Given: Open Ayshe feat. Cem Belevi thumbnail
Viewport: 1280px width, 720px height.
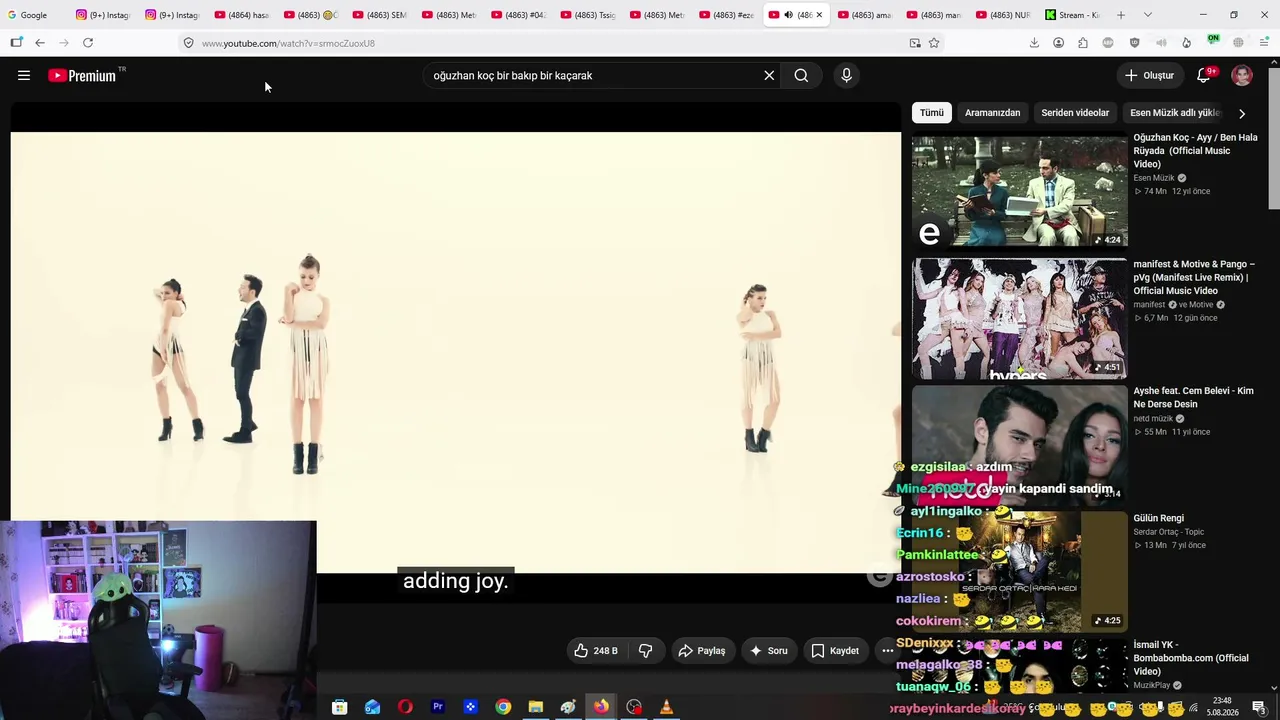Looking at the screenshot, I should pyautogui.click(x=1019, y=445).
